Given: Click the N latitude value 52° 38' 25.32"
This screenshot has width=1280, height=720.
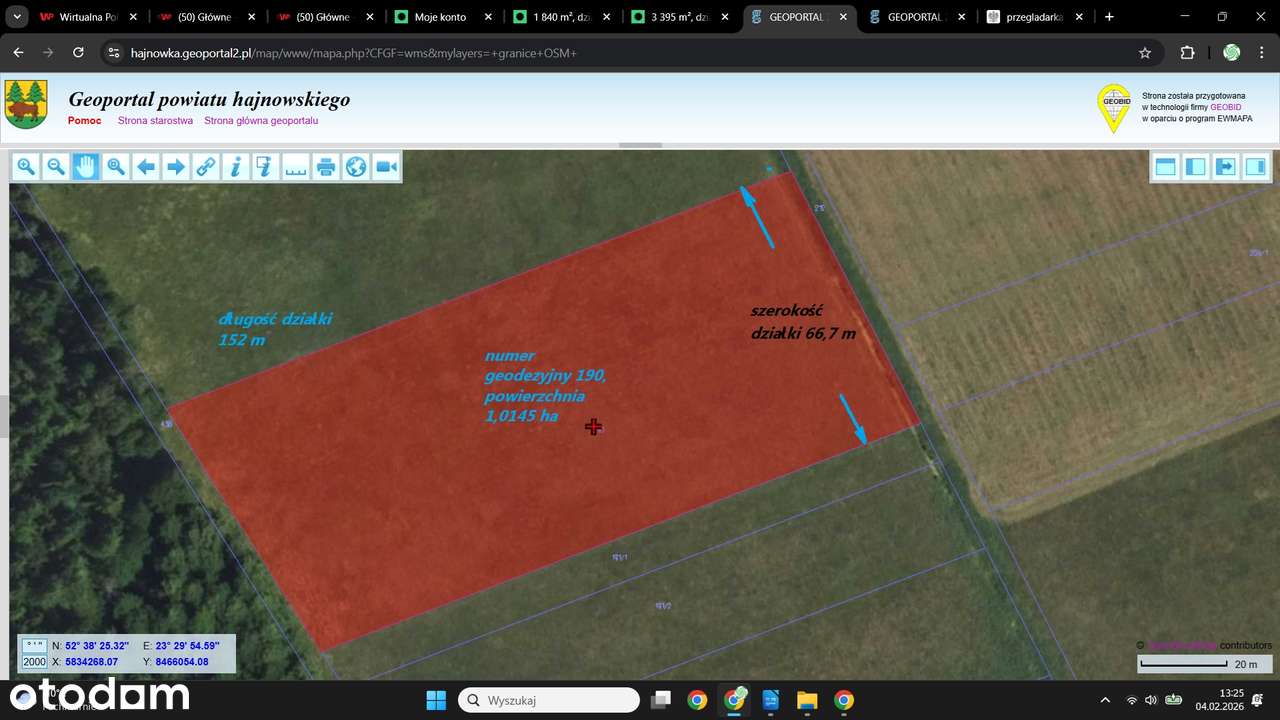Looking at the screenshot, I should pyautogui.click(x=98, y=646).
